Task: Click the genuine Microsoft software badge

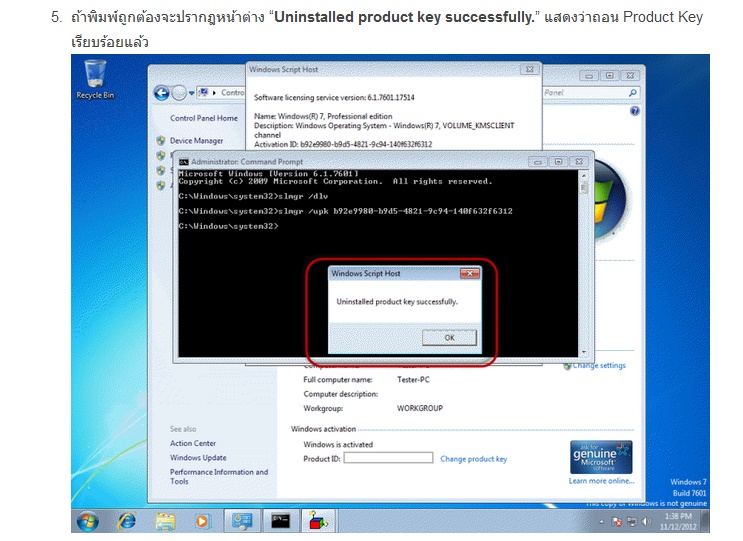Action: (x=601, y=457)
